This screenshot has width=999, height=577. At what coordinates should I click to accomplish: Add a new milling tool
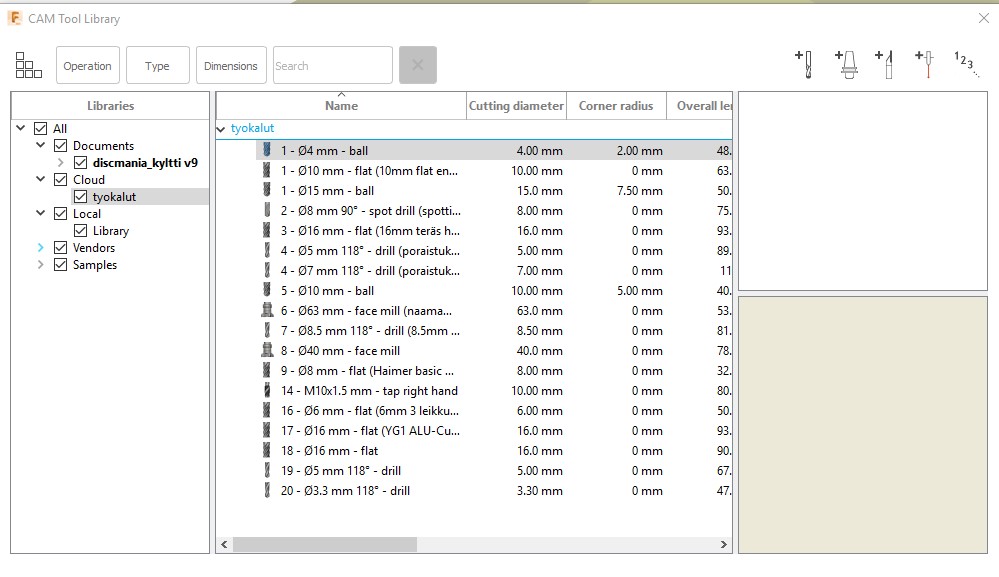(805, 62)
